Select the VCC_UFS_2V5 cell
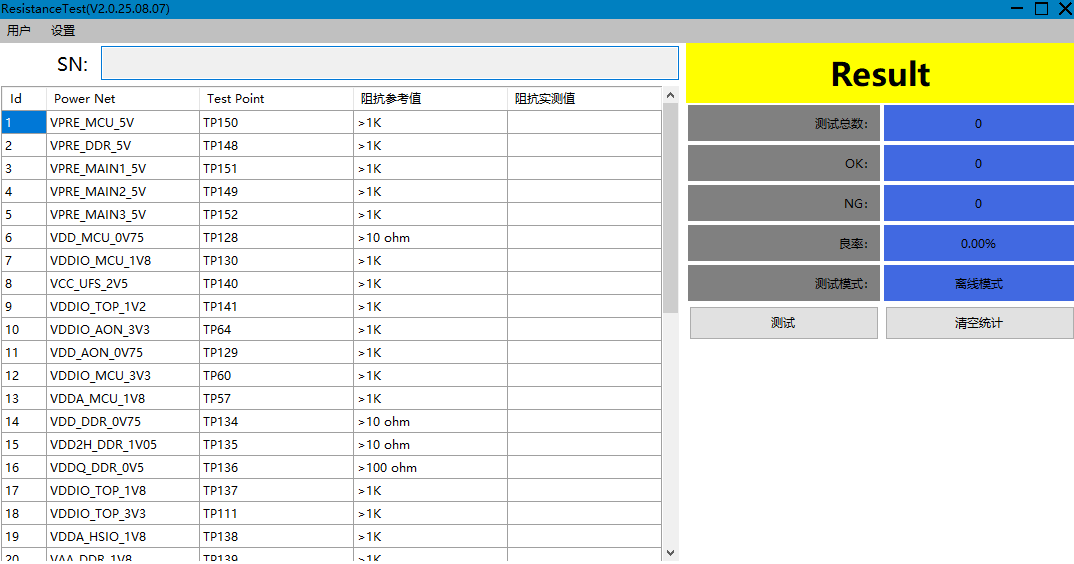This screenshot has height=564, width=1074. tap(123, 284)
